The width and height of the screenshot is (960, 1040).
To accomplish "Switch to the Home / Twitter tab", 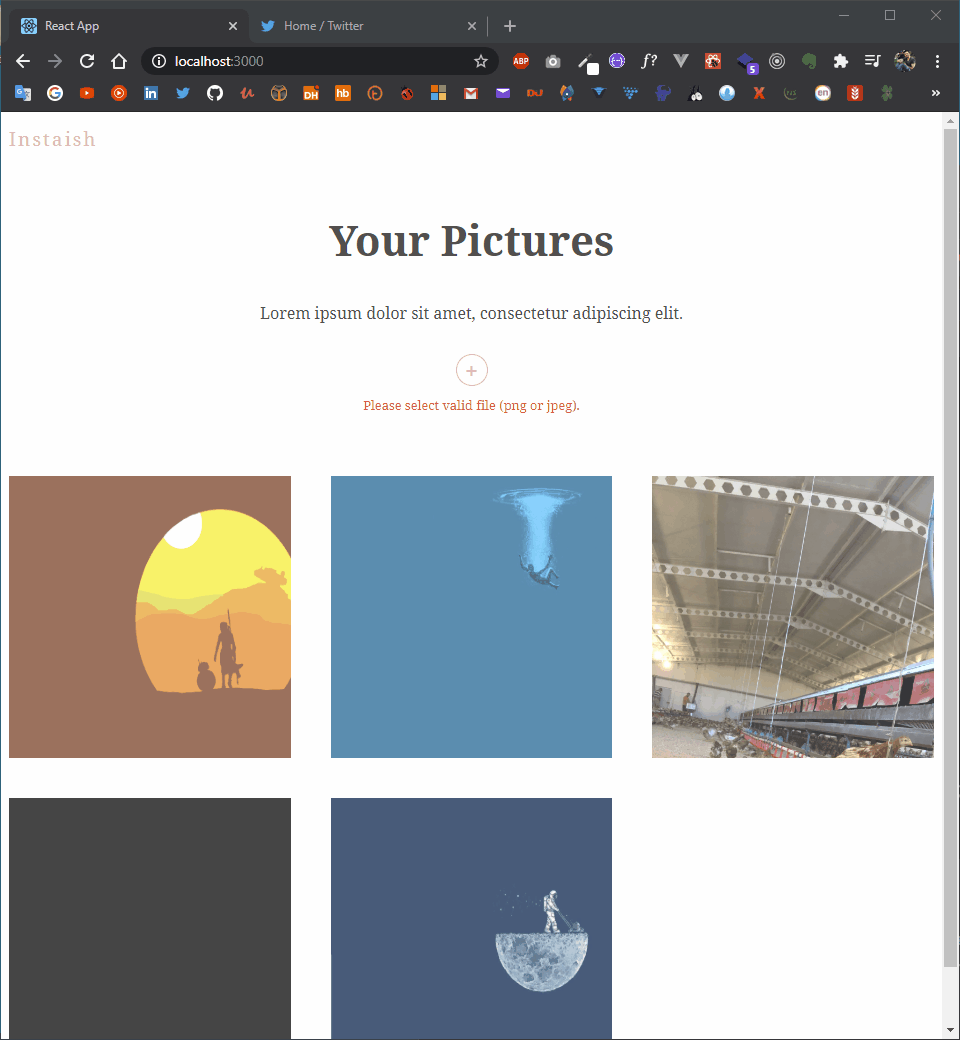I will tap(368, 26).
